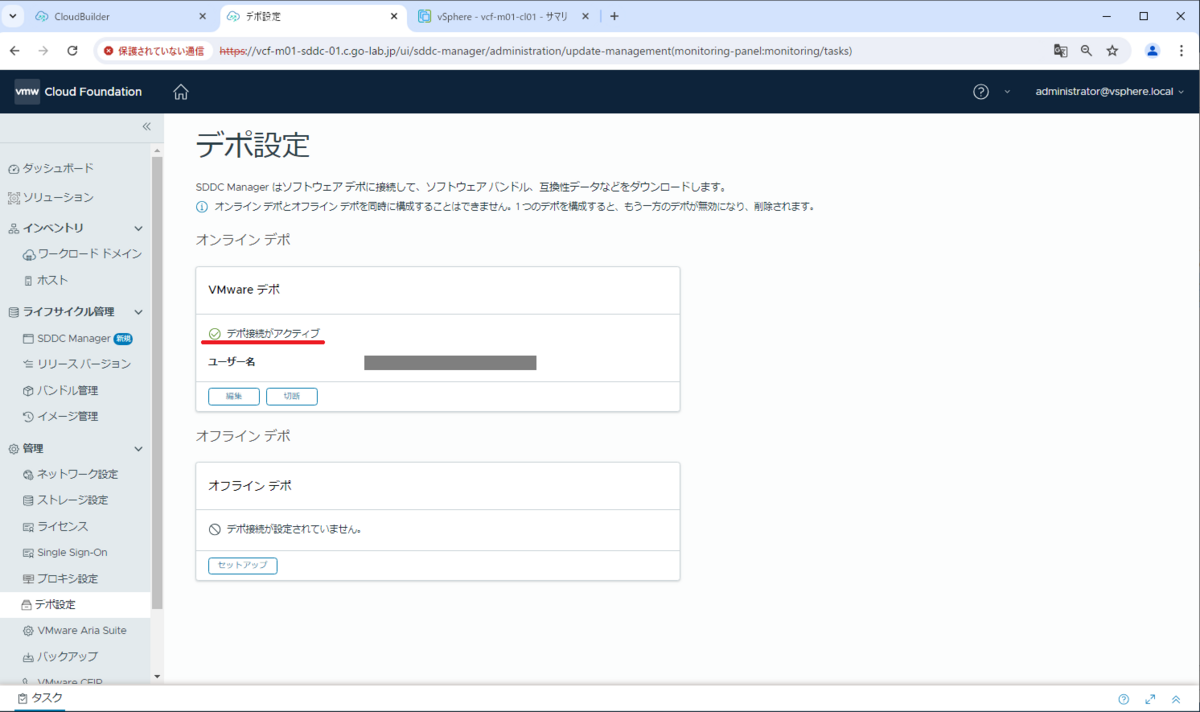Expand task panel upward with arrow
The height and width of the screenshot is (712, 1200).
coord(1176,699)
